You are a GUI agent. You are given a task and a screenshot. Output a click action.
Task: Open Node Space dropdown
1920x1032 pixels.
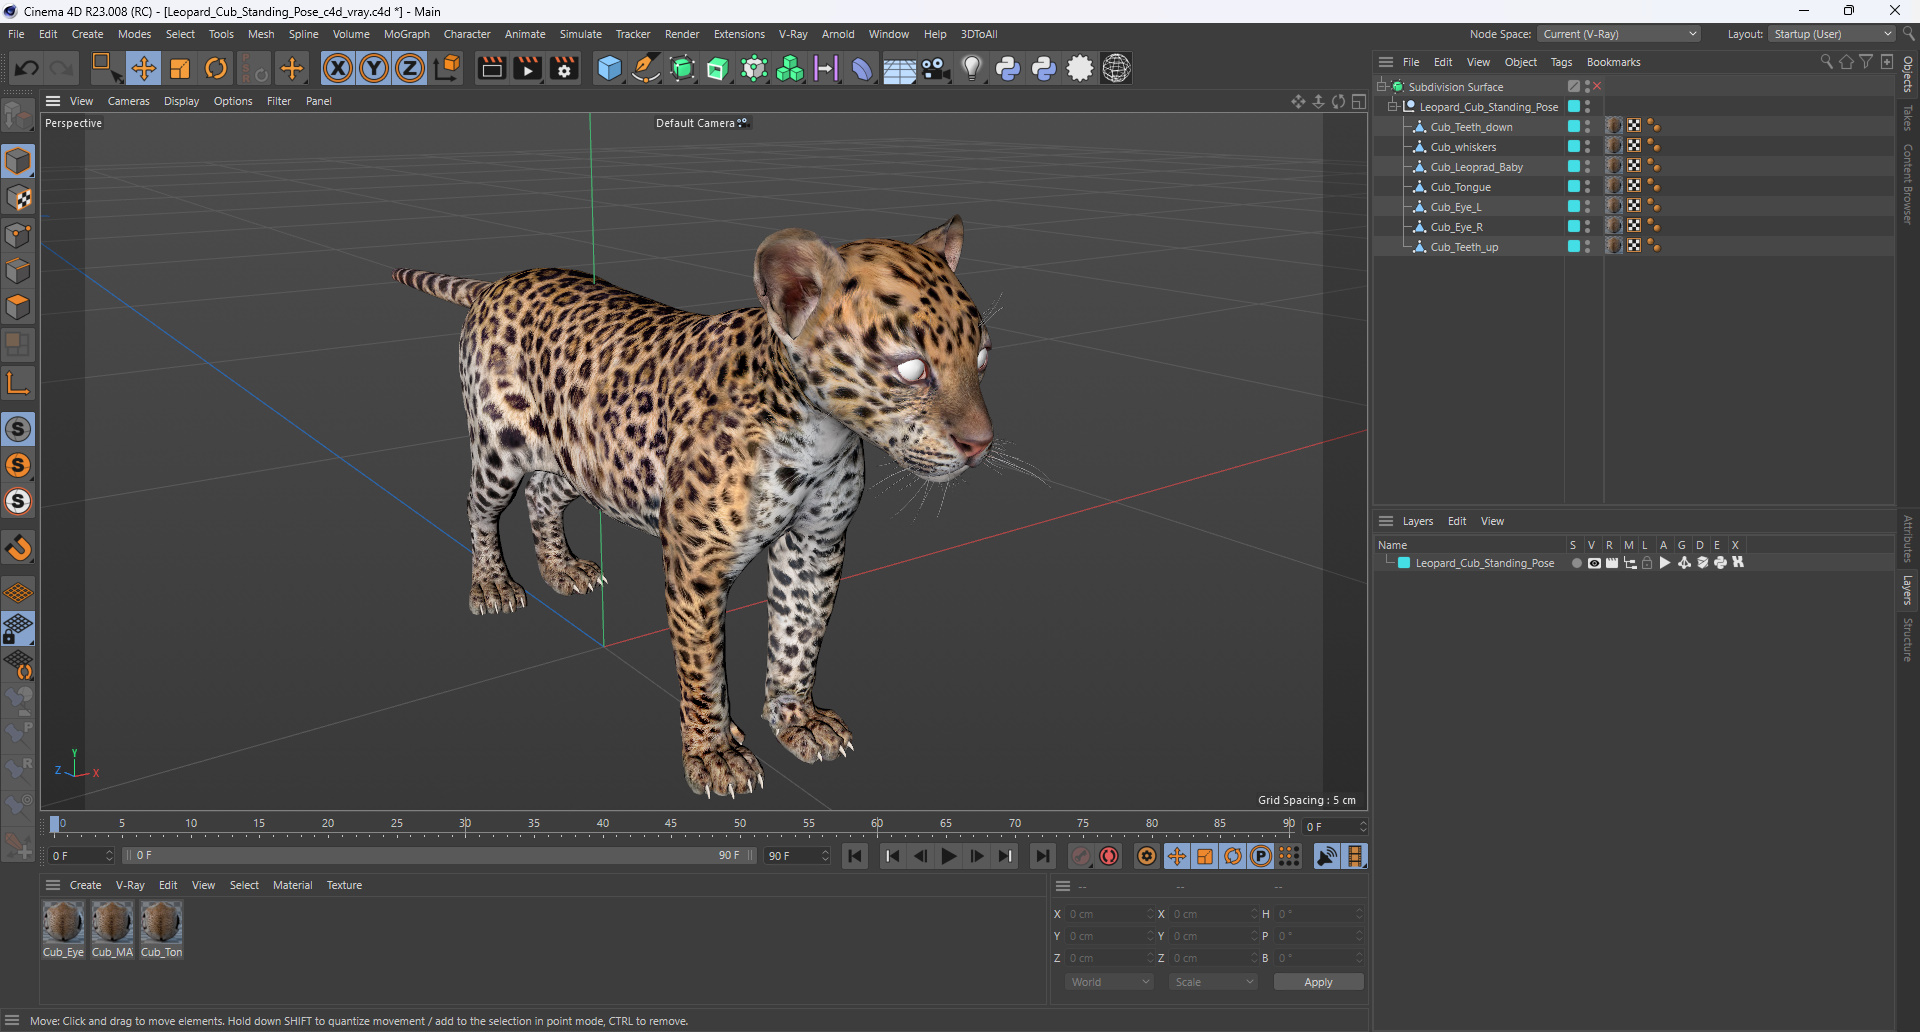tap(1619, 34)
